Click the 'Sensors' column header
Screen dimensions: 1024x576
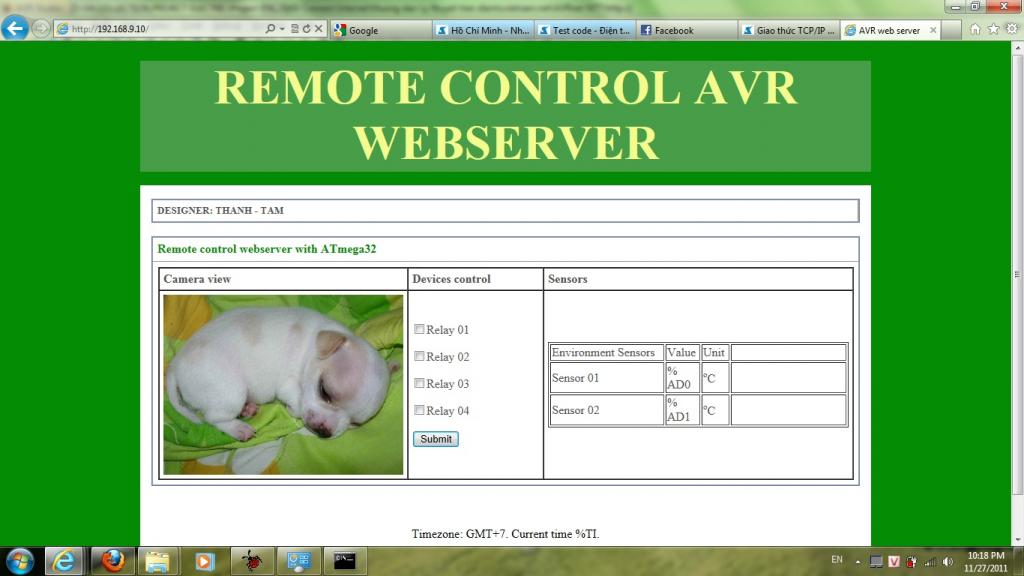pyautogui.click(x=568, y=279)
